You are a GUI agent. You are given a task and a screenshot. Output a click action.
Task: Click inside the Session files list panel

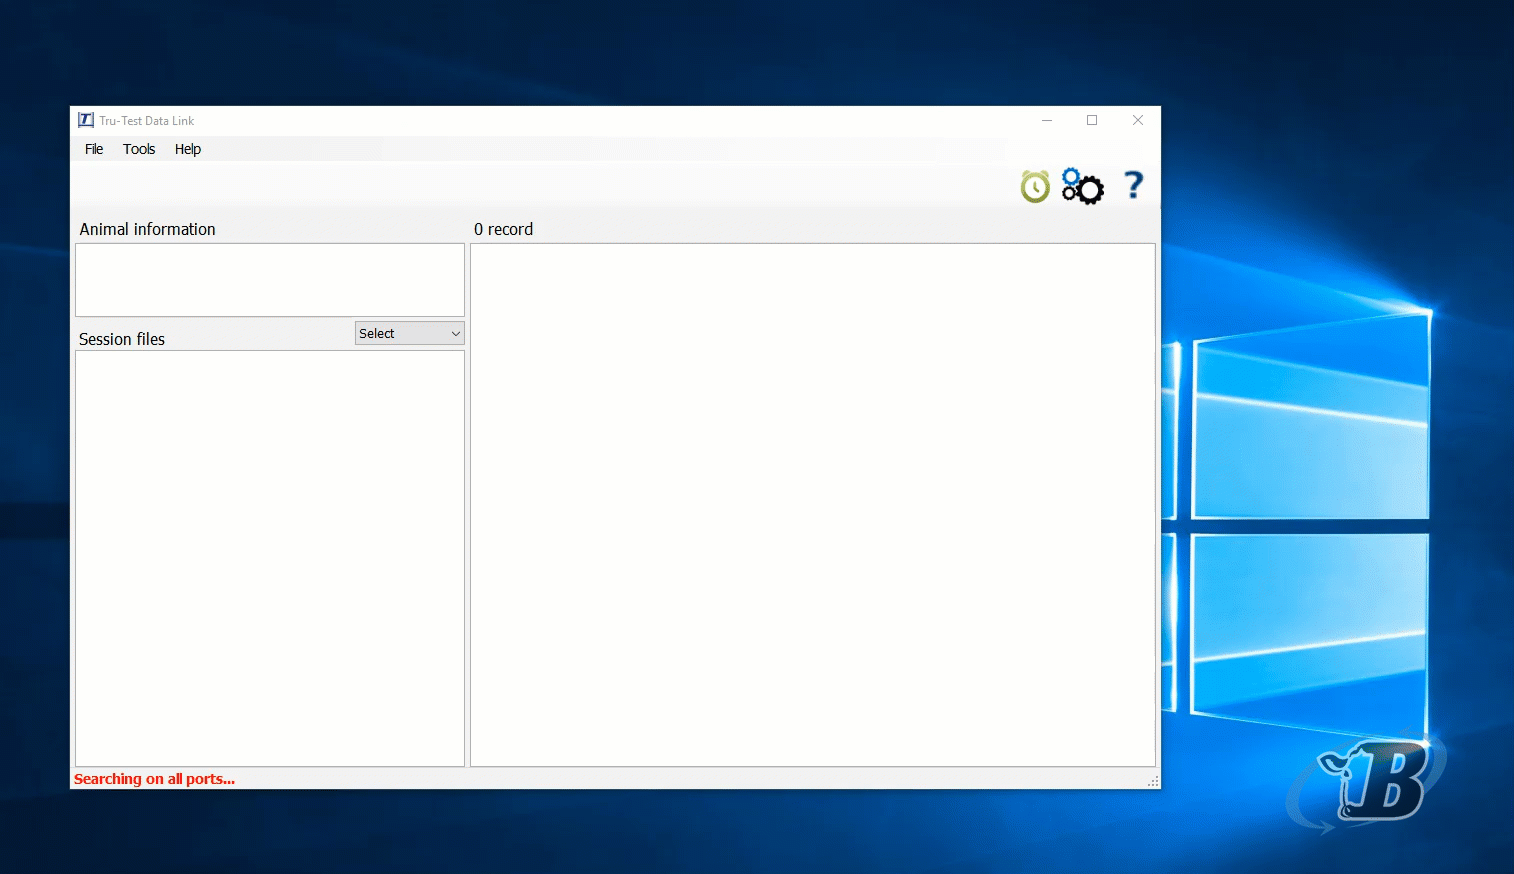[270, 558]
